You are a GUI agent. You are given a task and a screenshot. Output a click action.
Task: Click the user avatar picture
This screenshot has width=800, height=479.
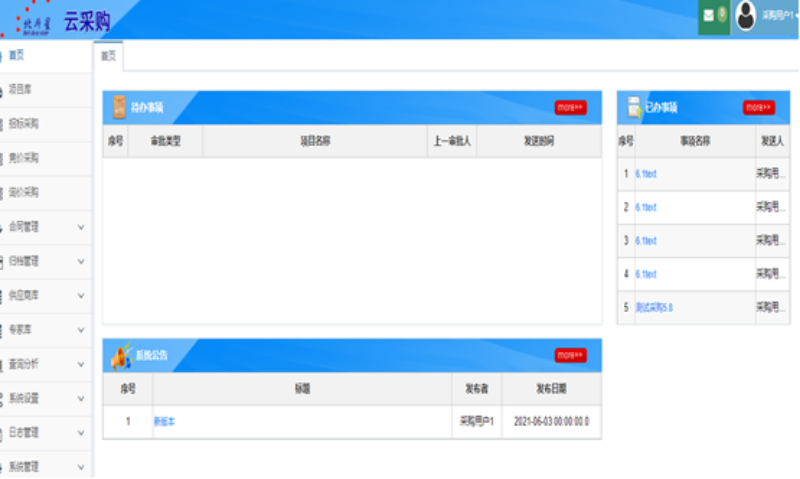click(x=745, y=16)
